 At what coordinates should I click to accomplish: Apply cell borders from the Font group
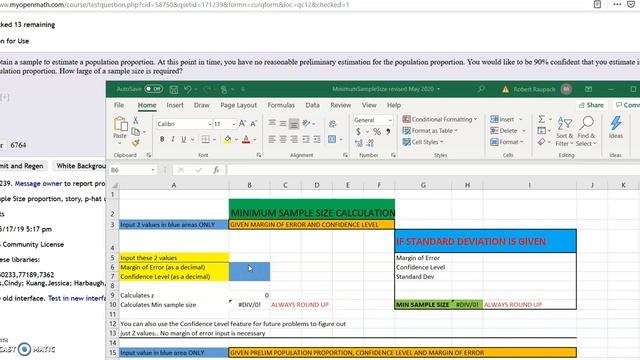206,140
